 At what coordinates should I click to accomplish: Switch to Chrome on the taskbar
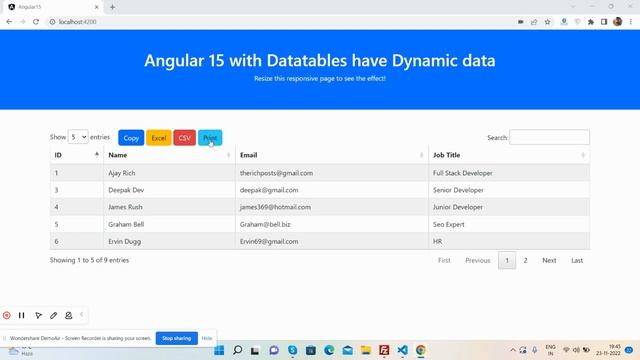[x=421, y=350]
